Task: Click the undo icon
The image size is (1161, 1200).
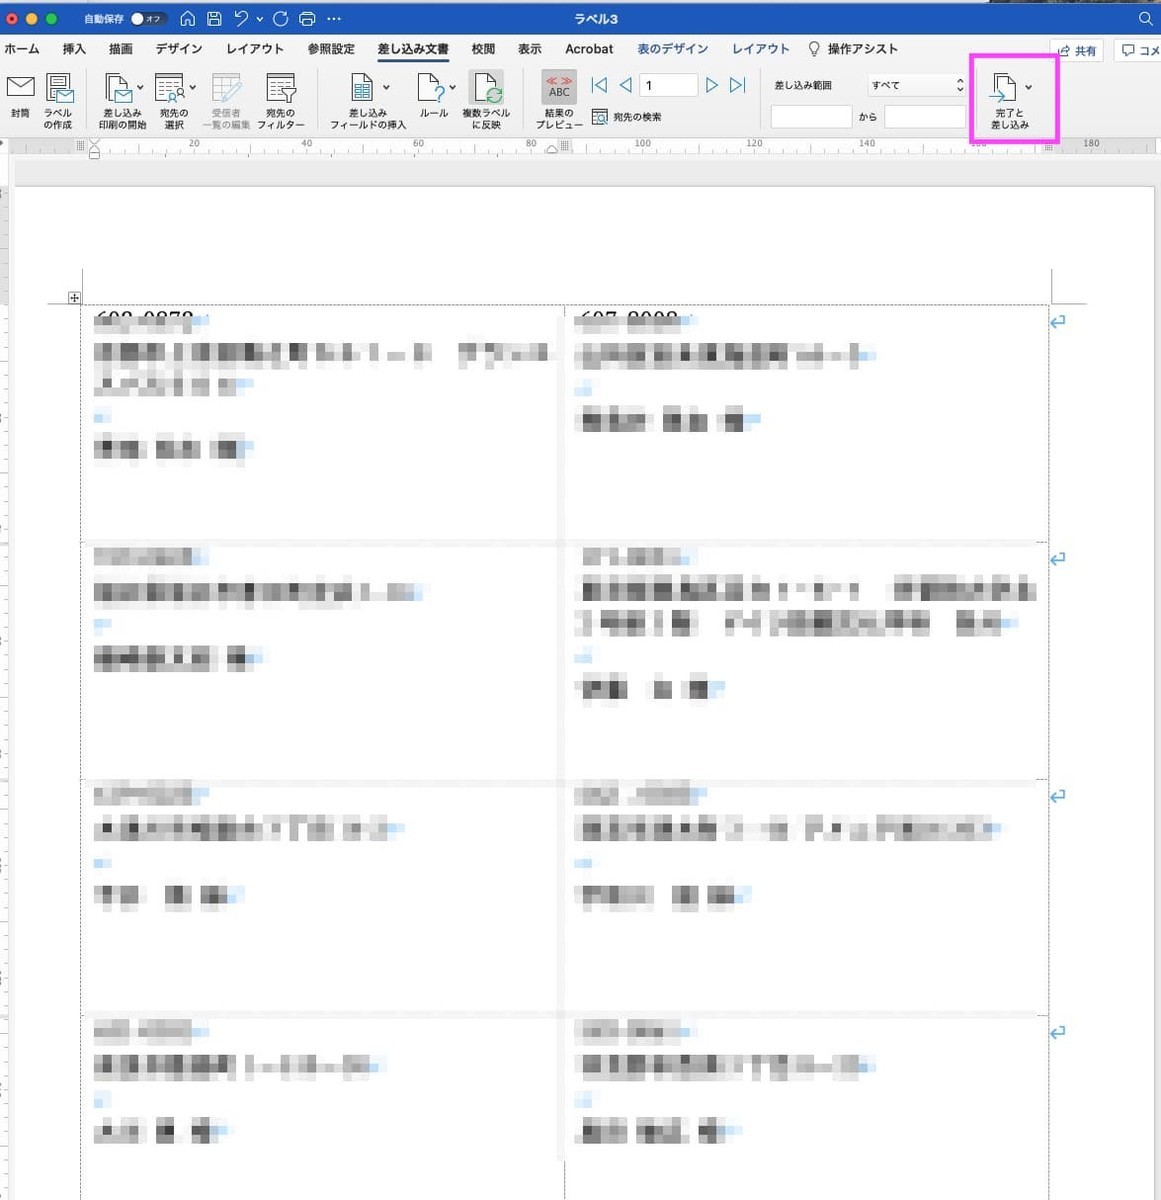Action: [241, 18]
